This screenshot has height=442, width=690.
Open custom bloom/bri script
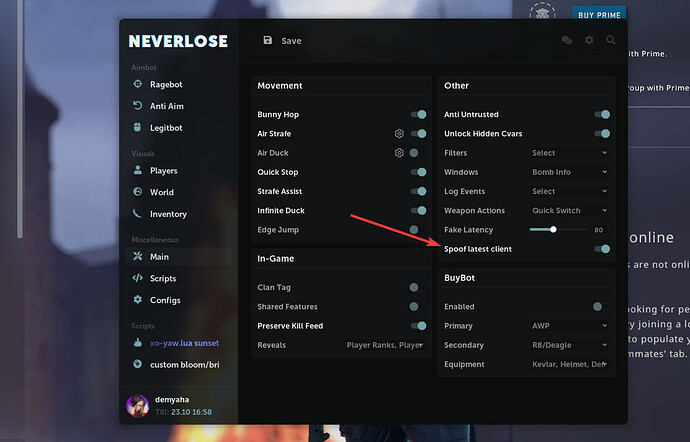[x=184, y=365]
